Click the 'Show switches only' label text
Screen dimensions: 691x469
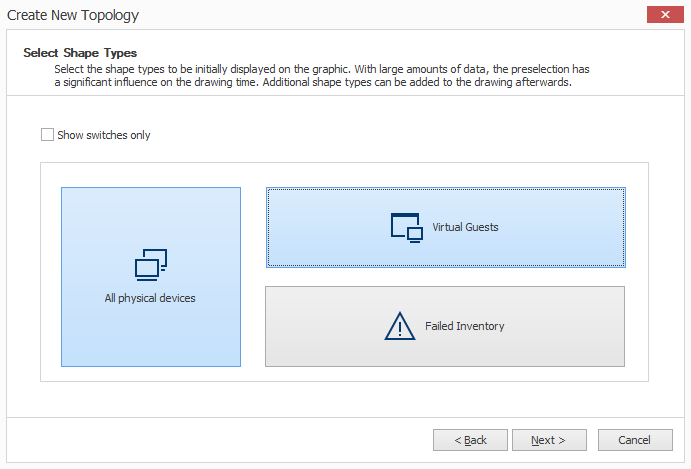tap(104, 135)
